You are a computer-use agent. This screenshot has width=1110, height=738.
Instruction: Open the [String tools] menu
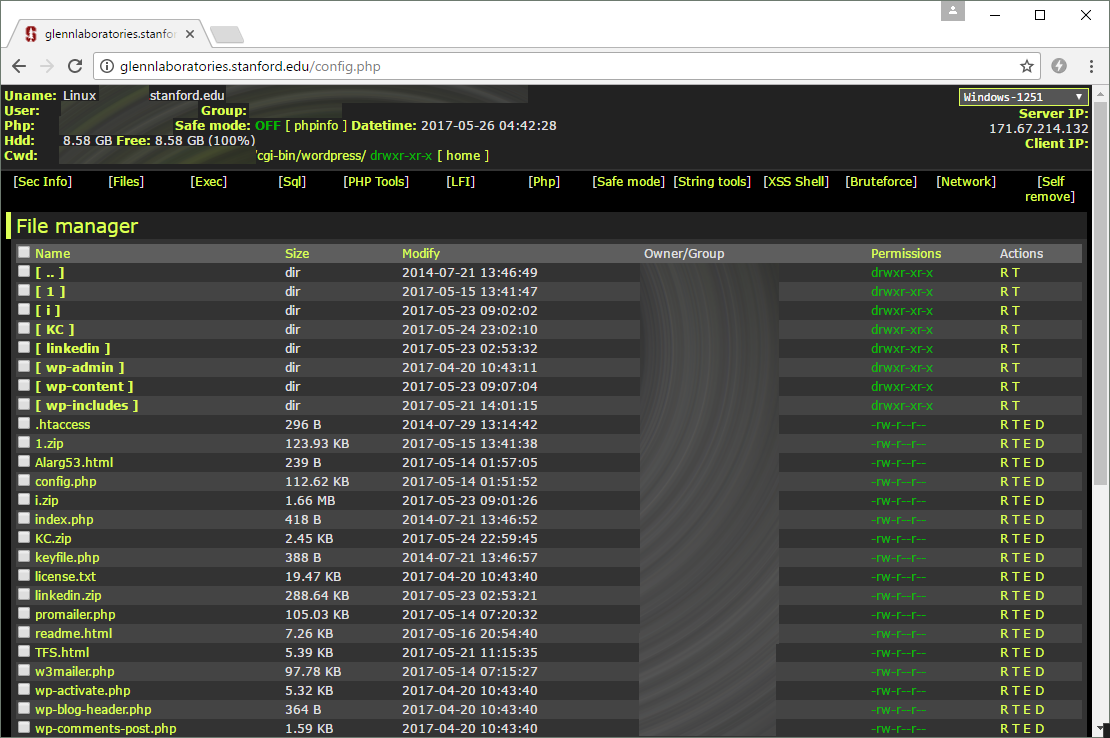coord(712,181)
